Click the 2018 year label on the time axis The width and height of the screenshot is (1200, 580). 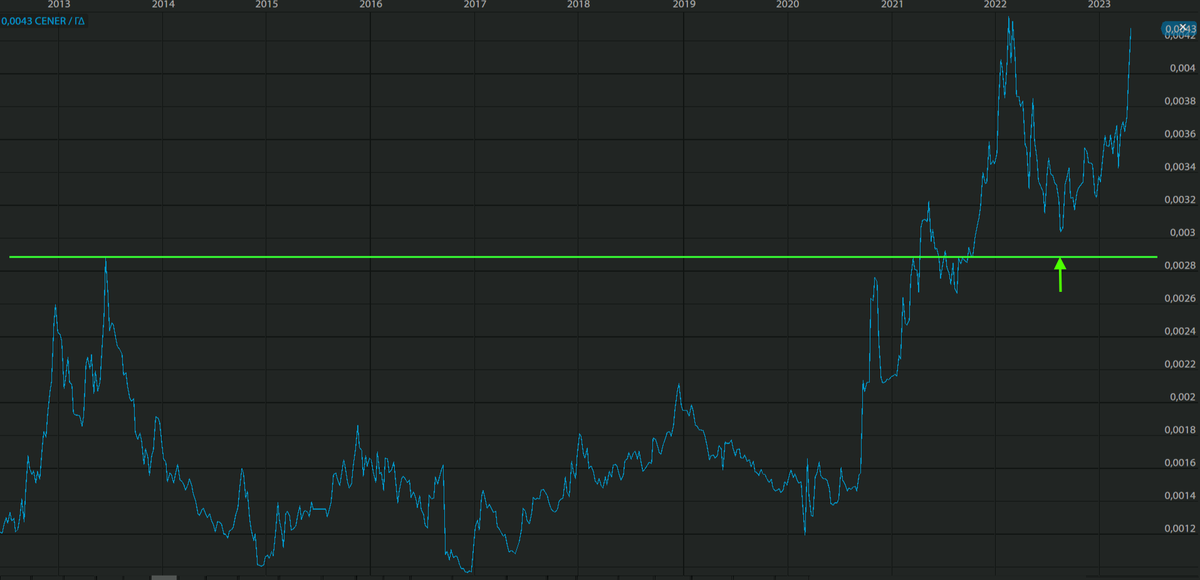pos(579,5)
